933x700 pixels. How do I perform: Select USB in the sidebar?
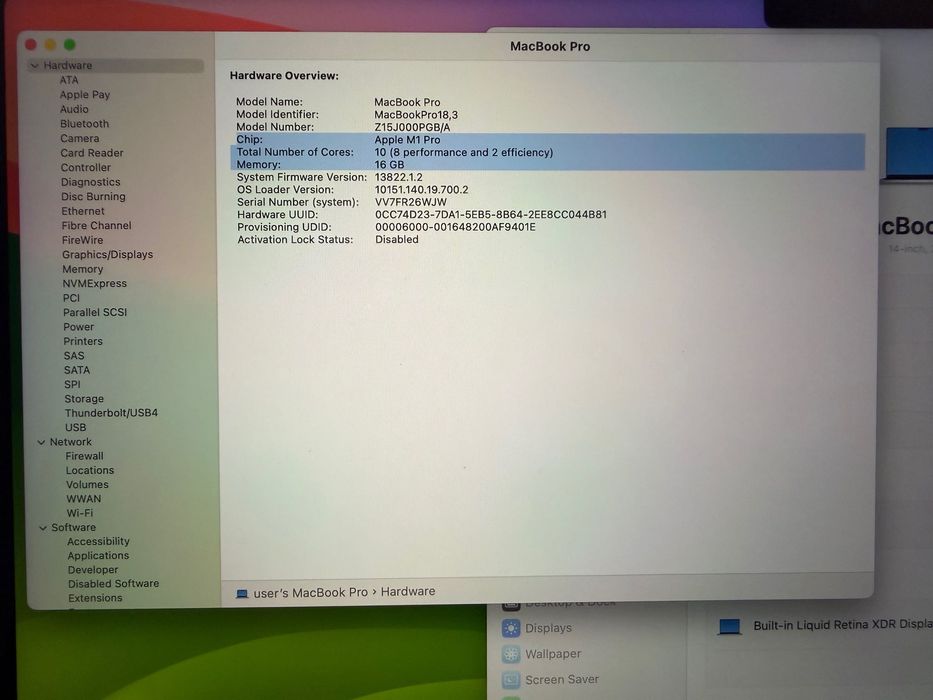click(76, 427)
